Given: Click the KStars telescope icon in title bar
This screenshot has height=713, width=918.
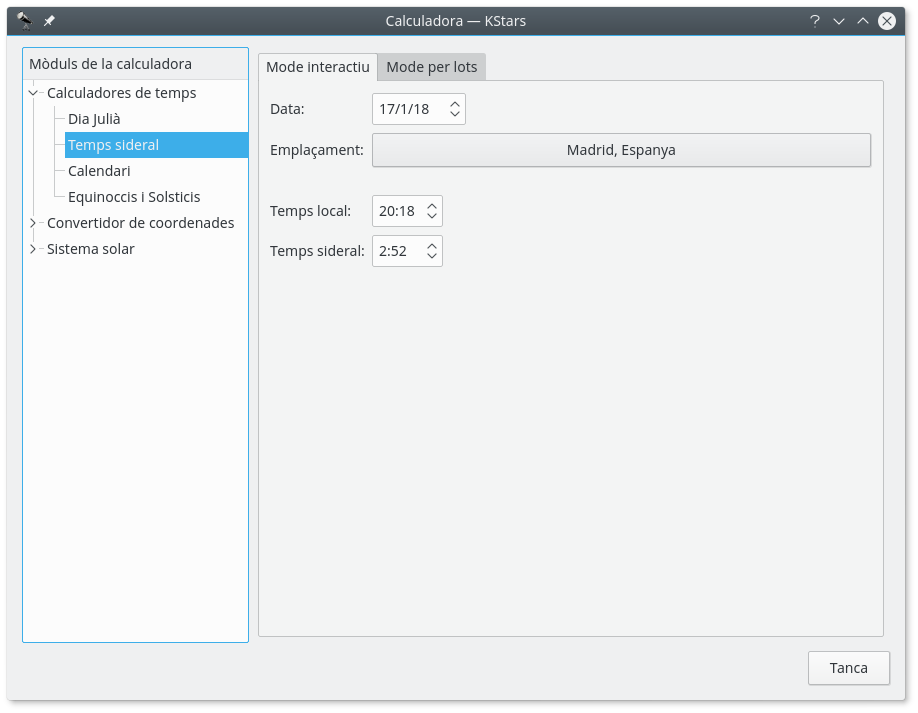Looking at the screenshot, I should point(25,20).
